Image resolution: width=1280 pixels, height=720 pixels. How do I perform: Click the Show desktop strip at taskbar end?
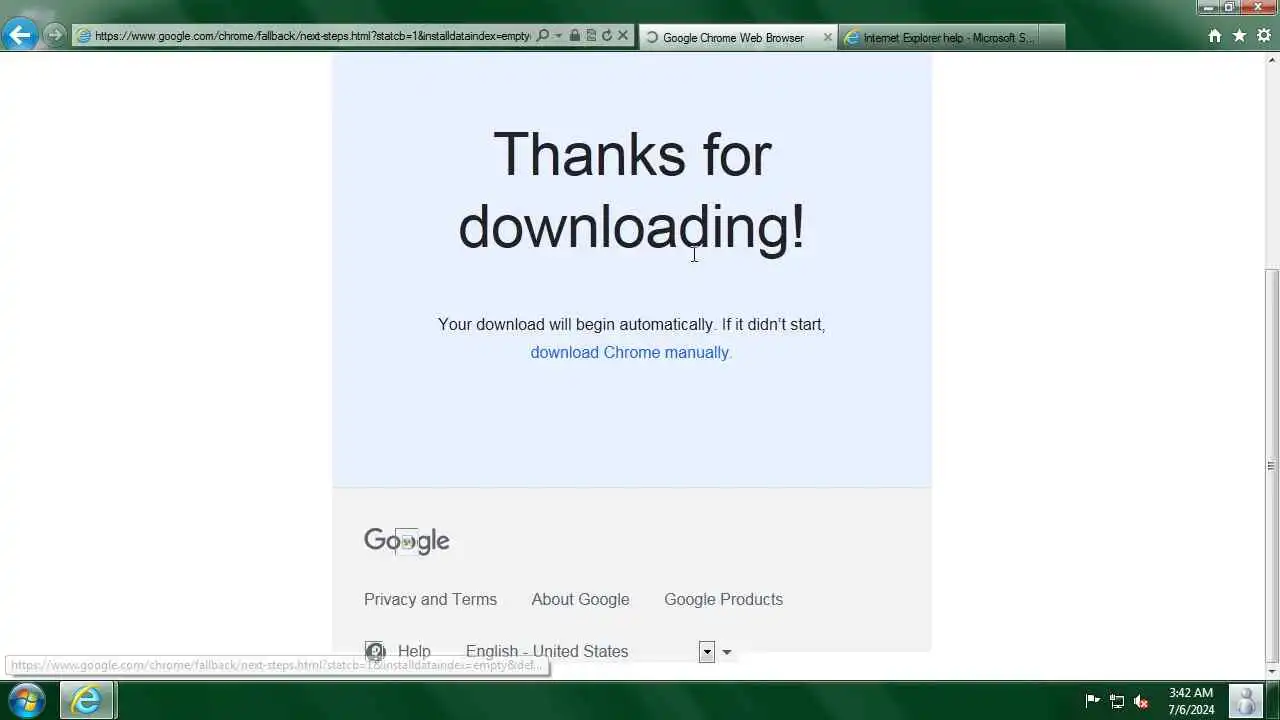pyautogui.click(x=1273, y=701)
